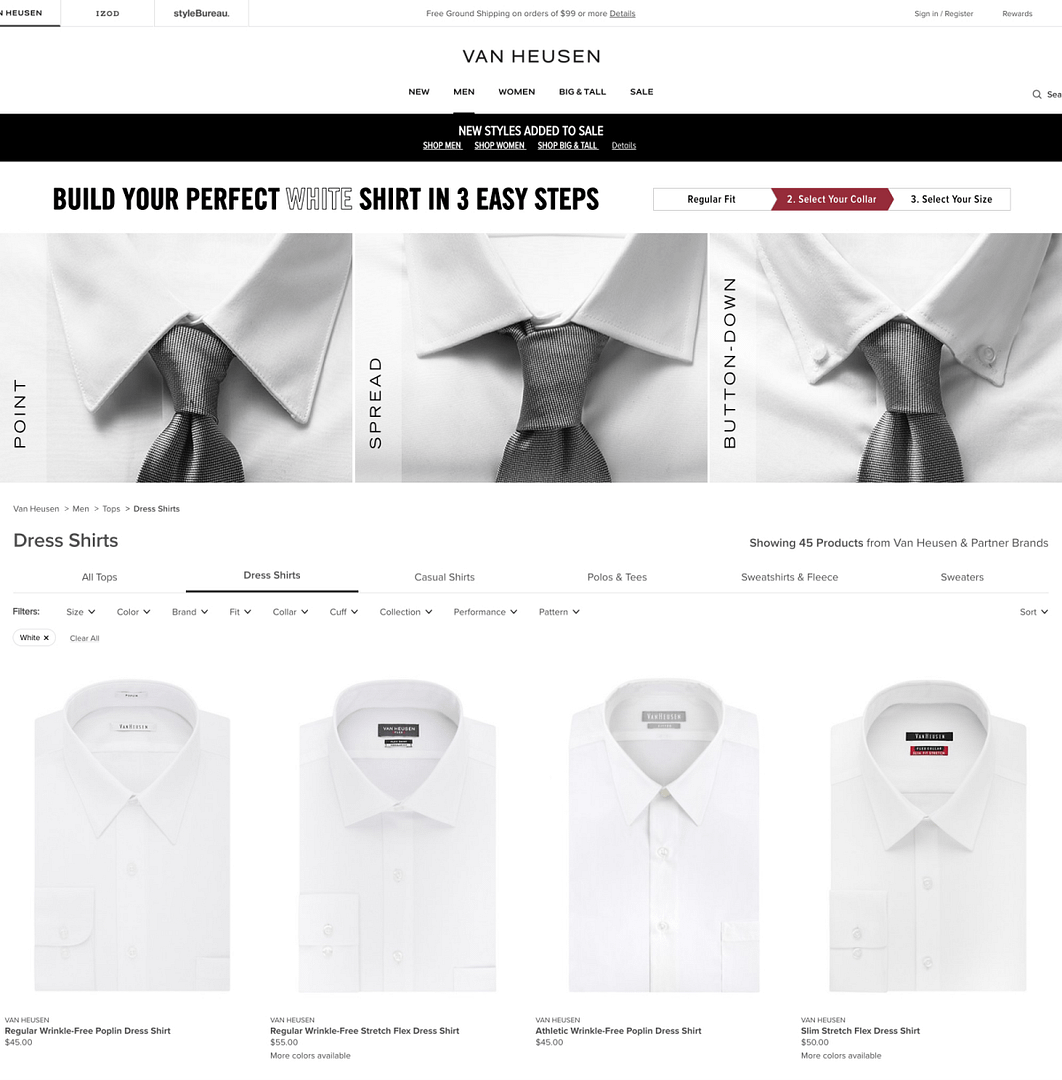Click the search magnifier icon

click(x=1037, y=94)
